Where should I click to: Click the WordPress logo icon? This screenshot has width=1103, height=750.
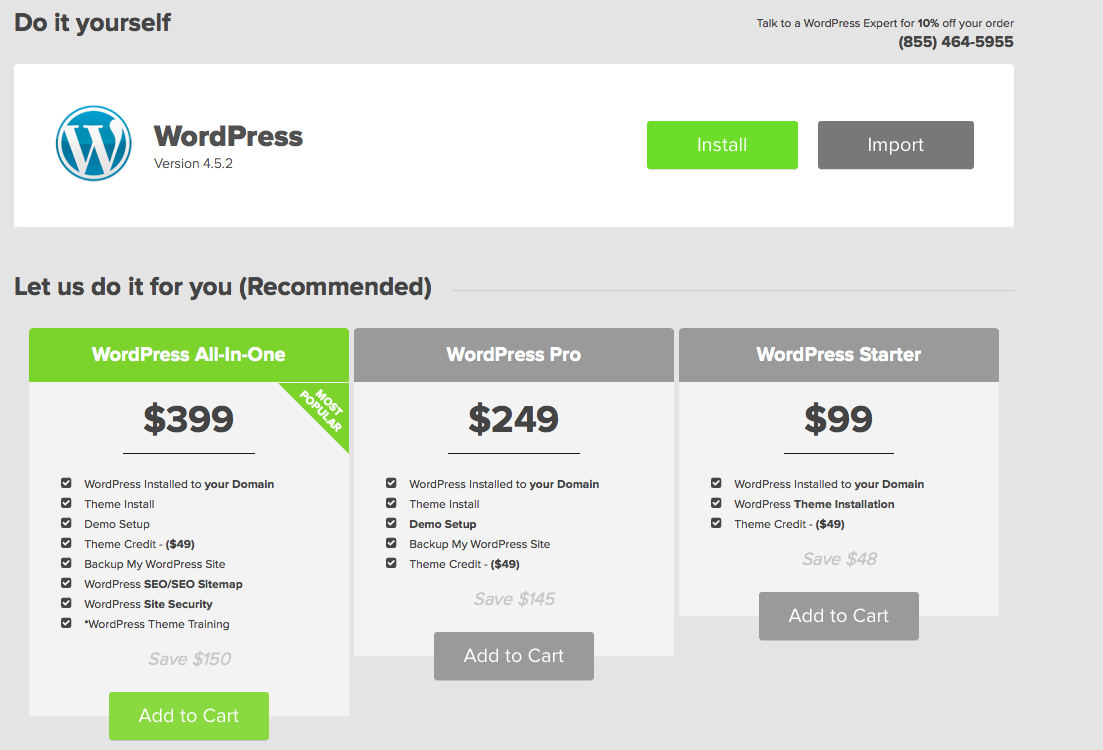coord(93,144)
